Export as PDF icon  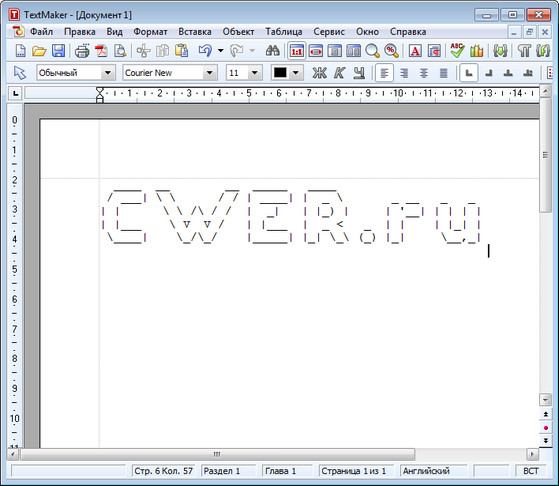coord(101,51)
